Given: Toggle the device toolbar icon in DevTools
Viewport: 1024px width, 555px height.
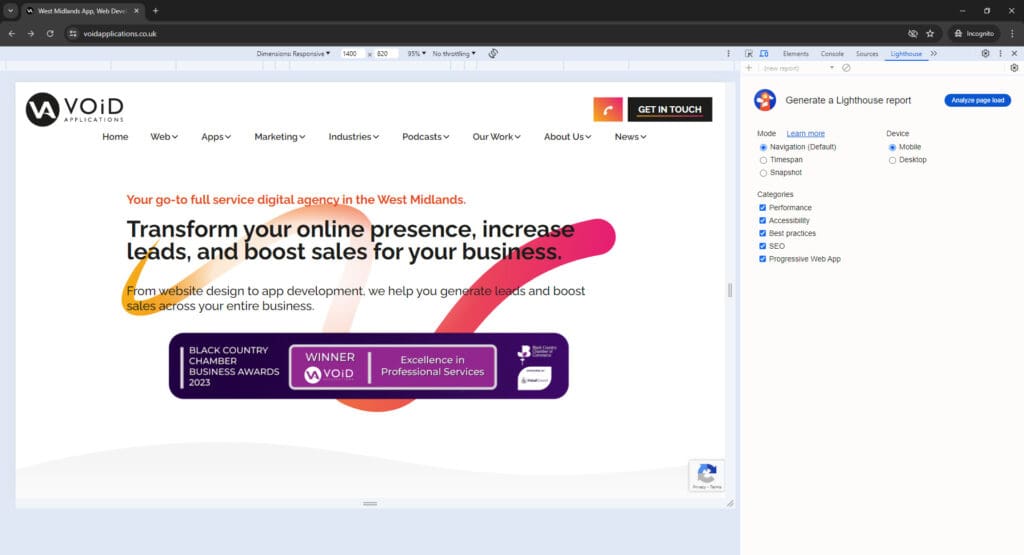Looking at the screenshot, I should pos(764,53).
